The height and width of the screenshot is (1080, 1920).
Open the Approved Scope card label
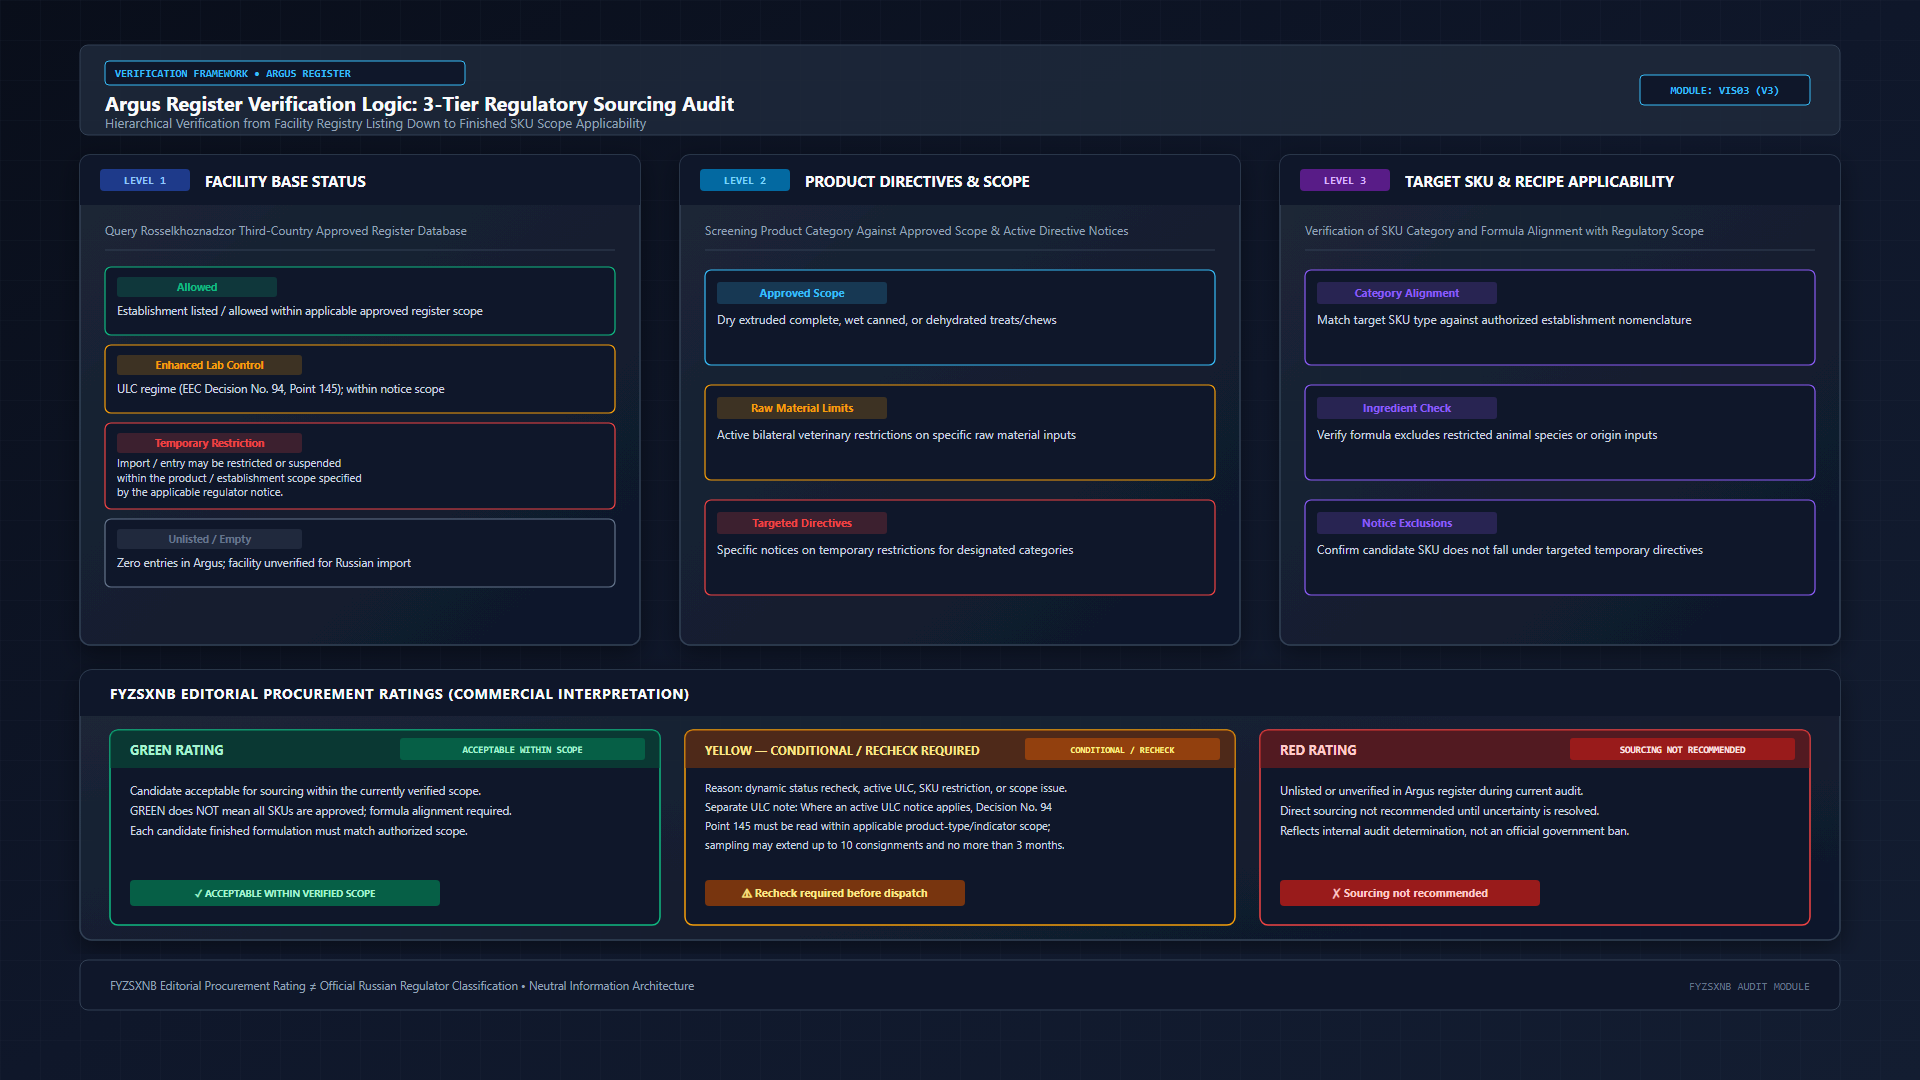[802, 293]
